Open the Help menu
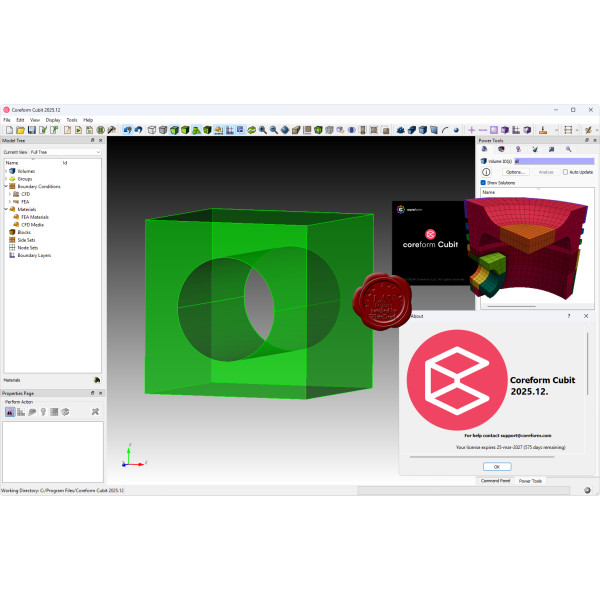Image resolution: width=600 pixels, height=600 pixels. click(x=88, y=120)
